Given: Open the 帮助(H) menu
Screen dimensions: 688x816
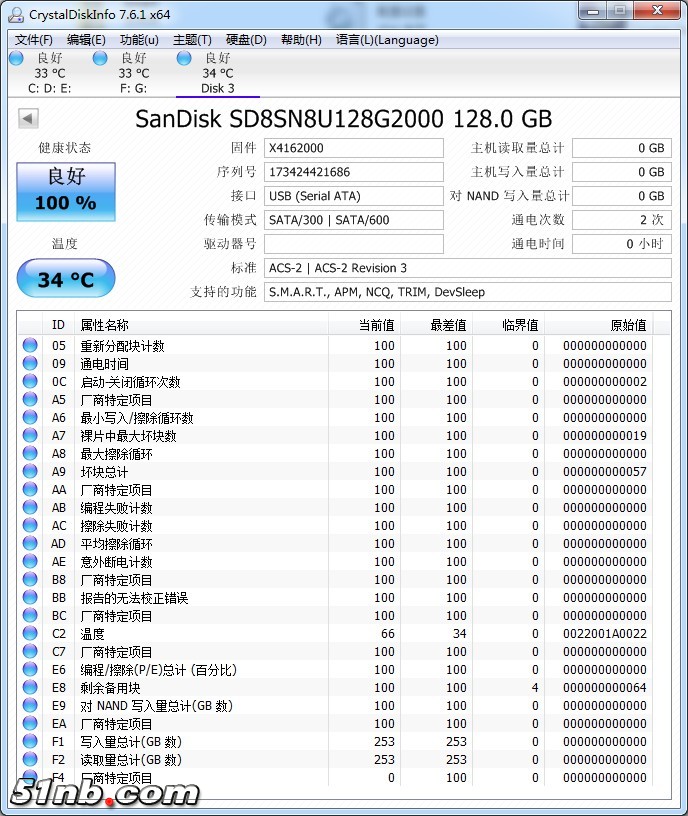Looking at the screenshot, I should tap(301, 40).
